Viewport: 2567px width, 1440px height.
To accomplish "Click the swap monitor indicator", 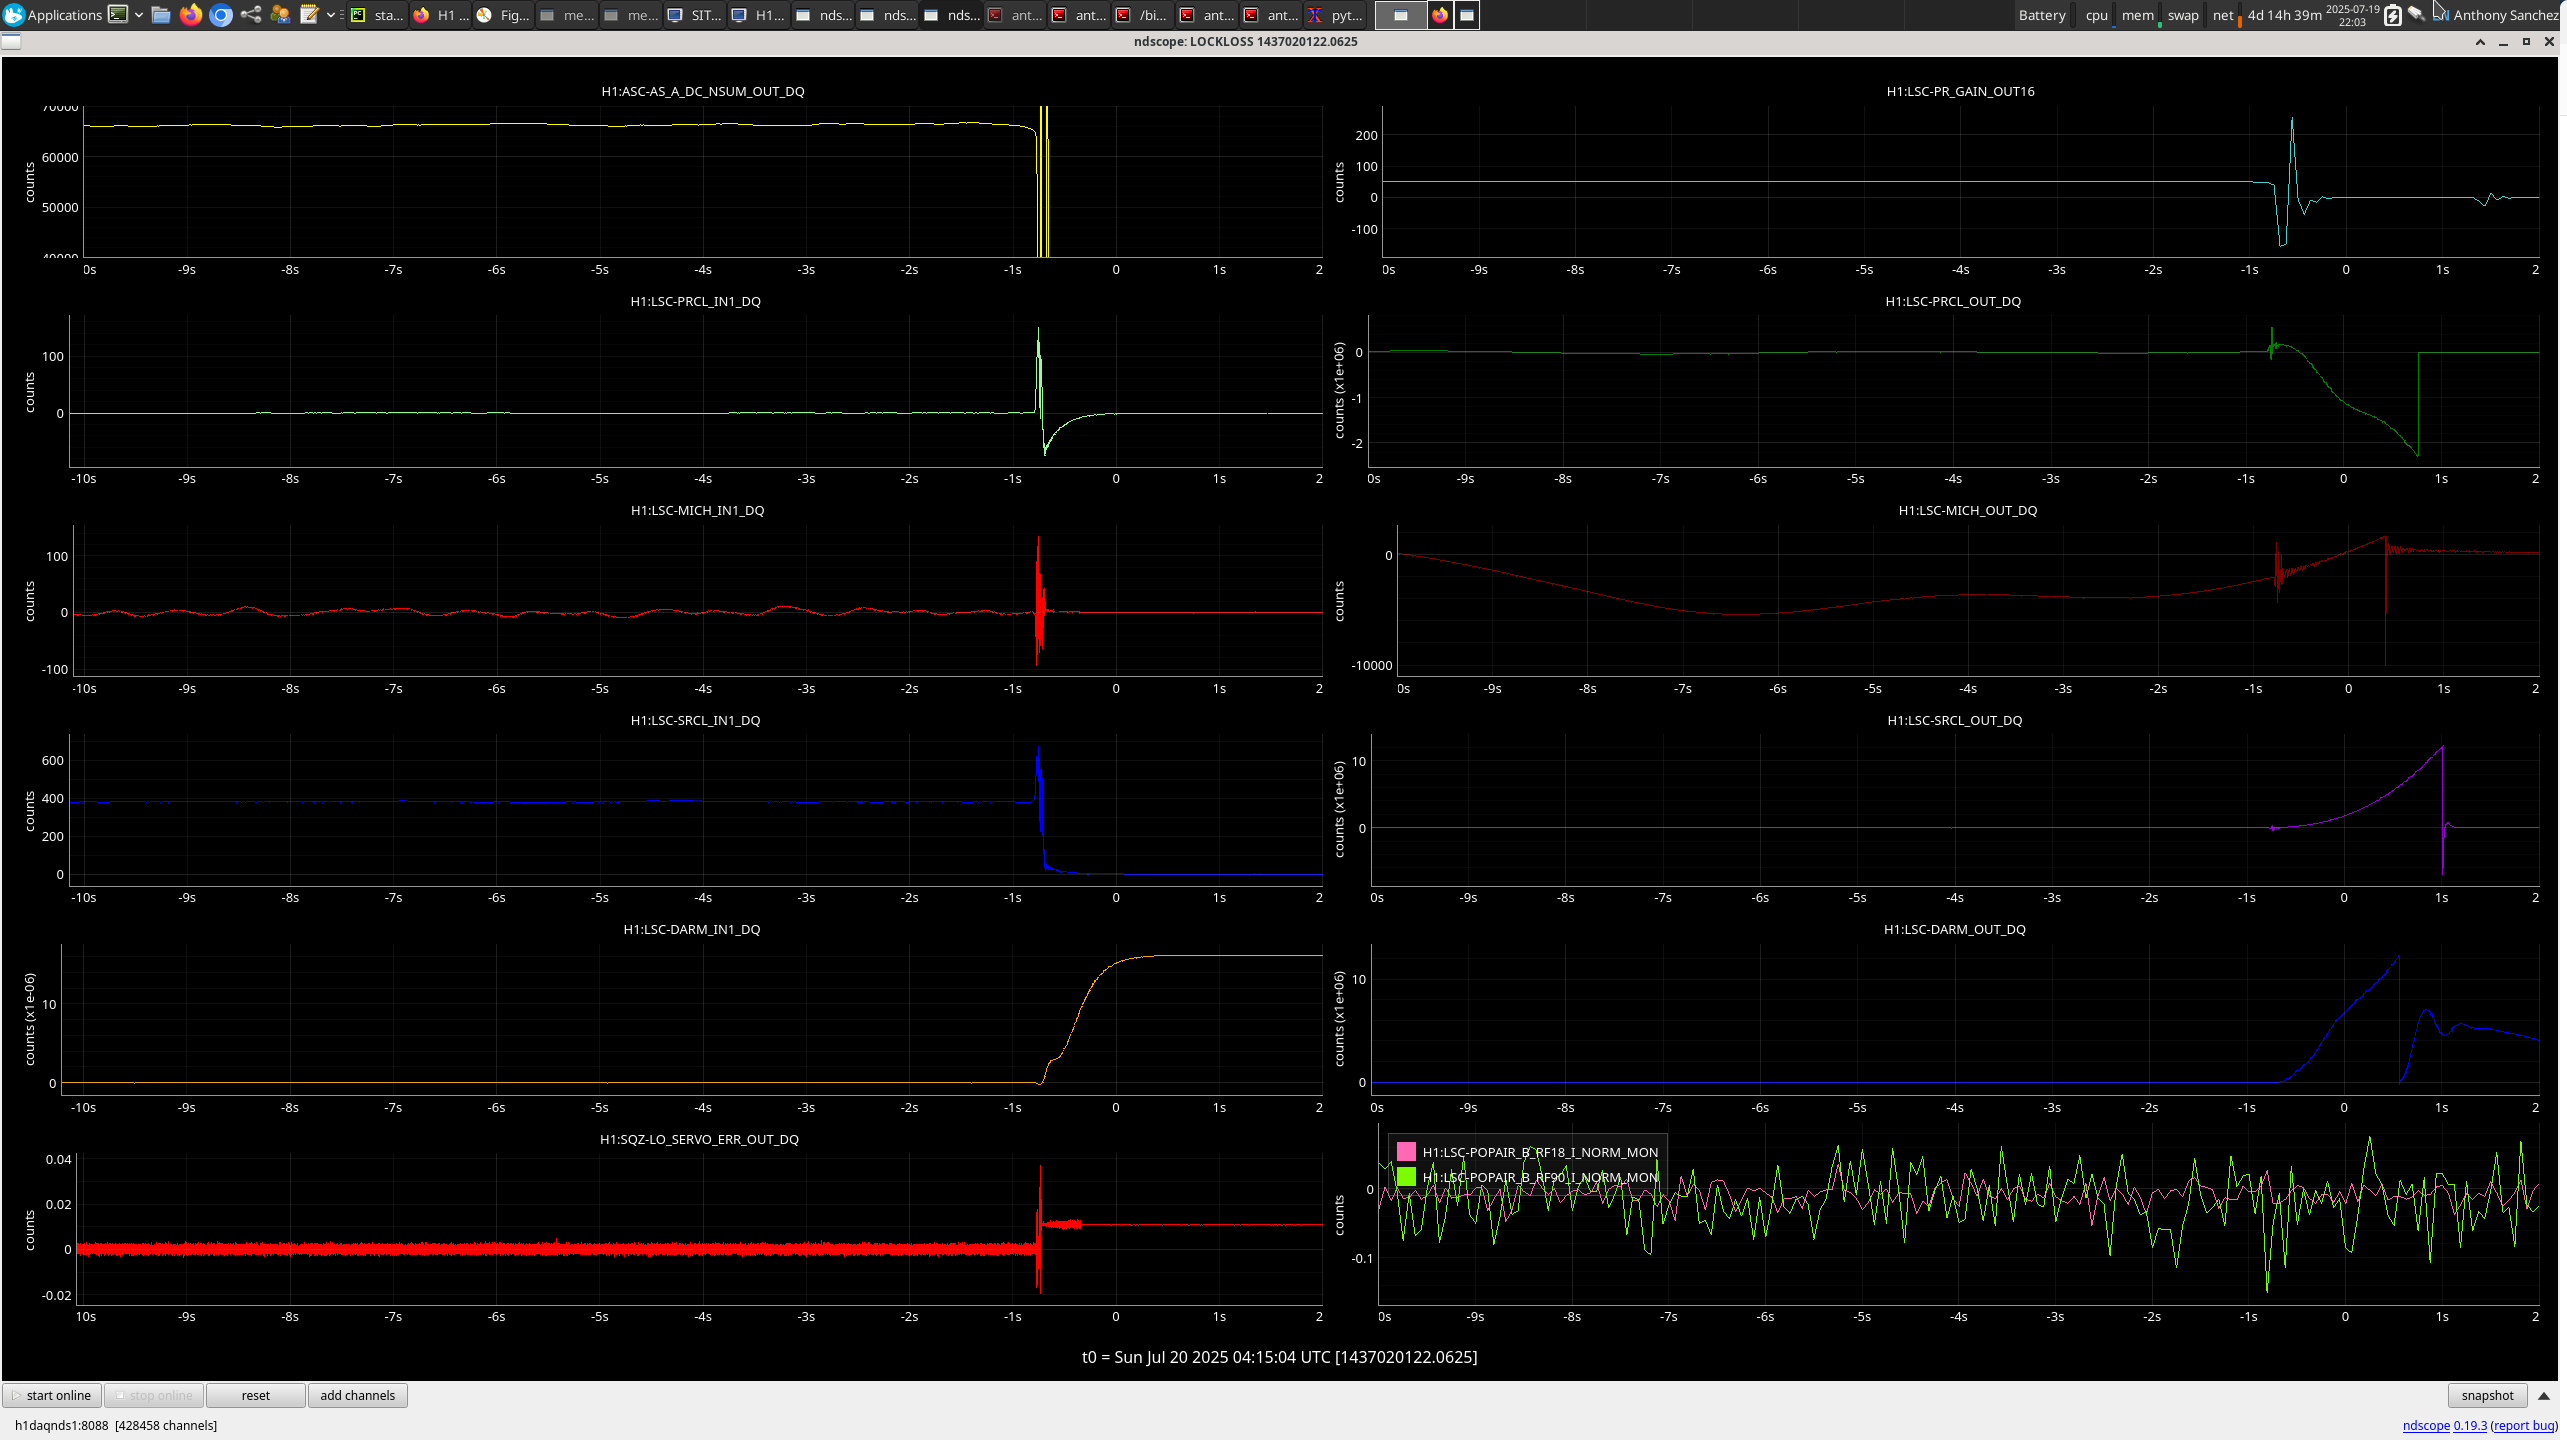I will click(2182, 15).
